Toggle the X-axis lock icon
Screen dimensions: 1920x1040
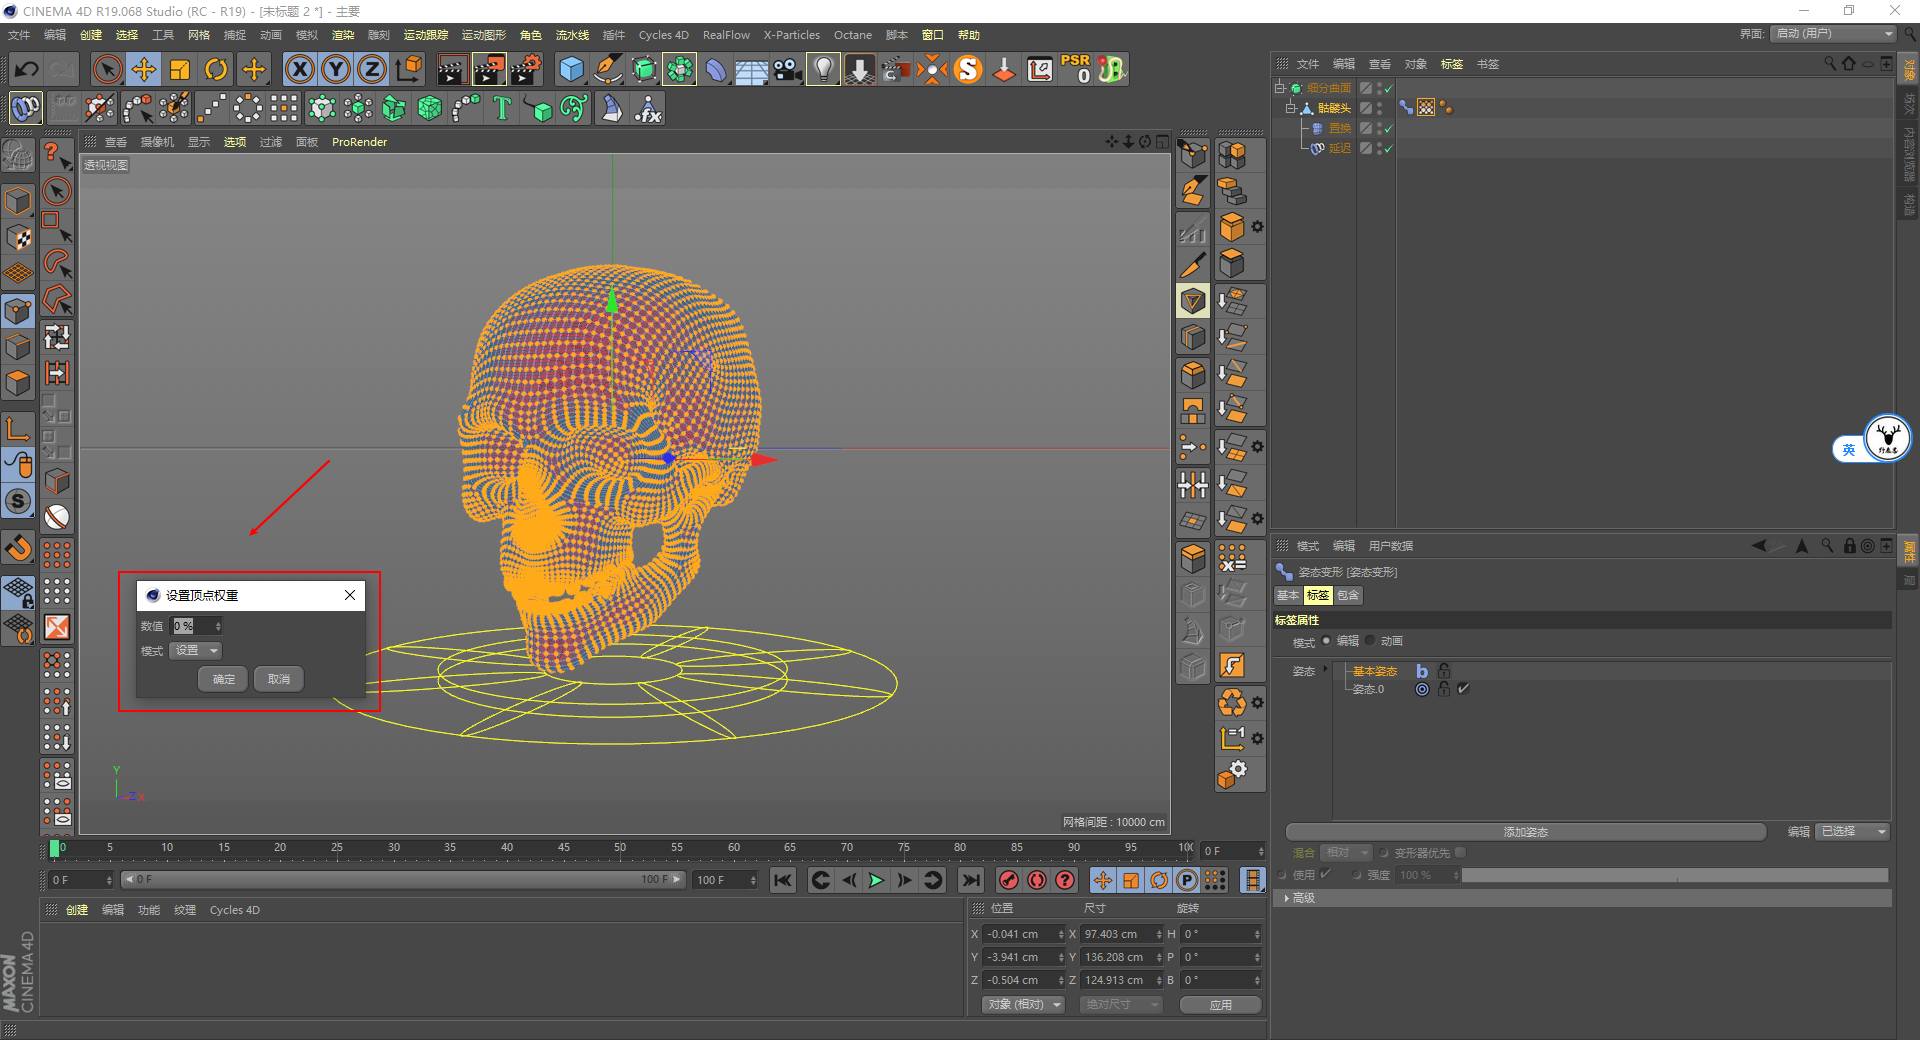tap(299, 69)
